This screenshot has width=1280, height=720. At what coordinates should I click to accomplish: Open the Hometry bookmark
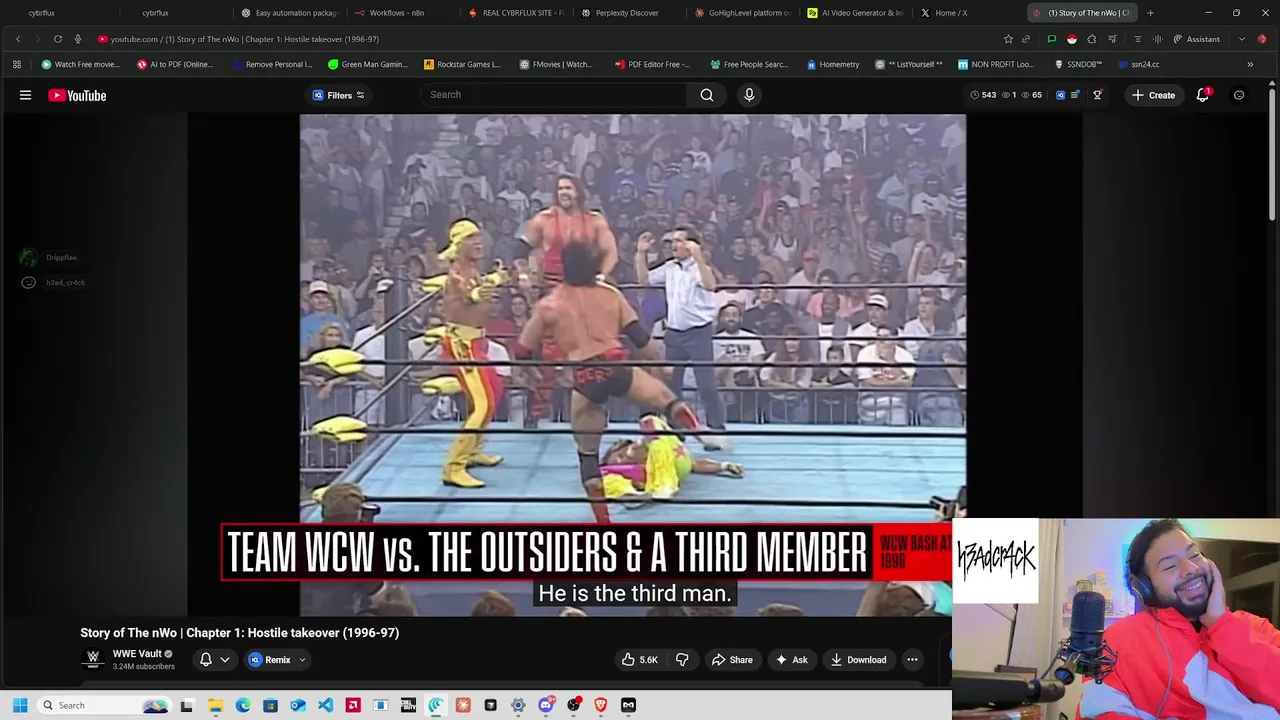[x=833, y=64]
